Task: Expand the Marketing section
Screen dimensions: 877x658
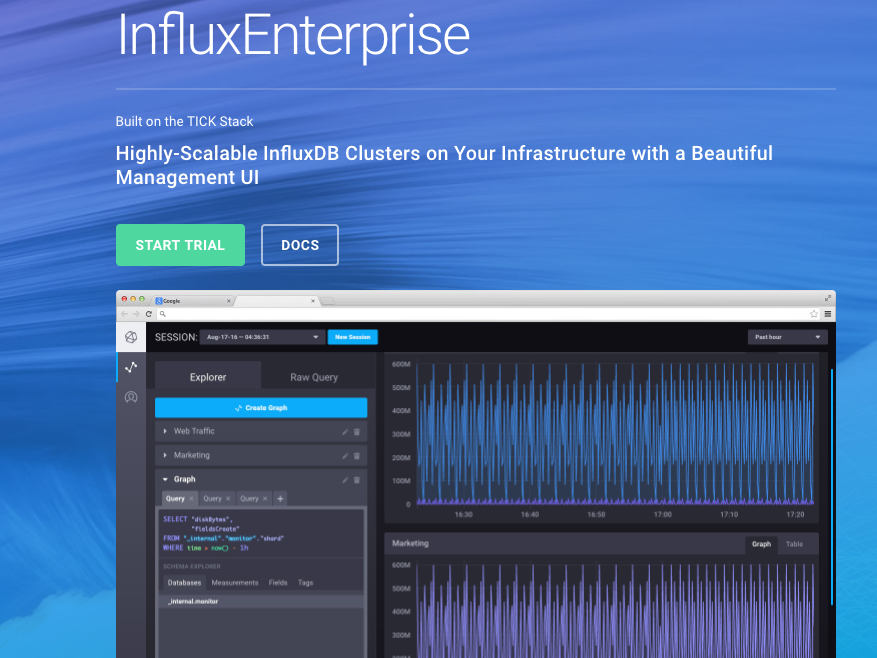Action: pyautogui.click(x=166, y=455)
